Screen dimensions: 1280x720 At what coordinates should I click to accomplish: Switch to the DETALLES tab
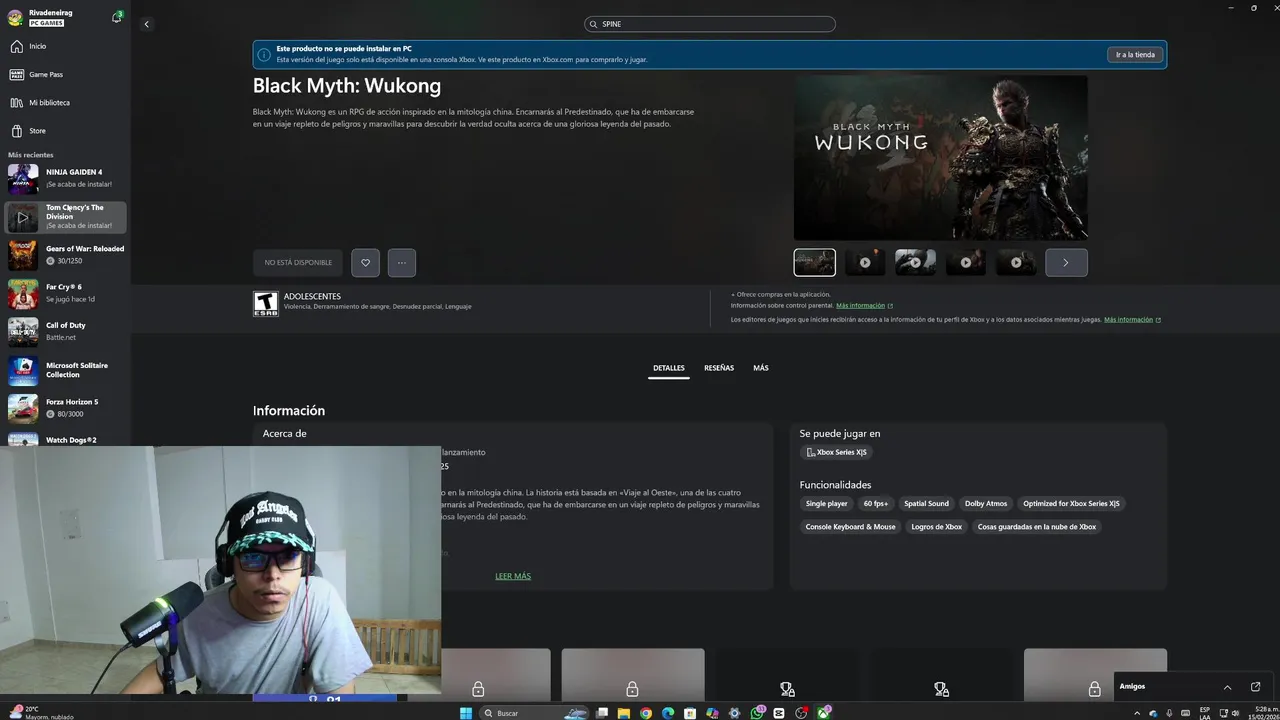[669, 368]
